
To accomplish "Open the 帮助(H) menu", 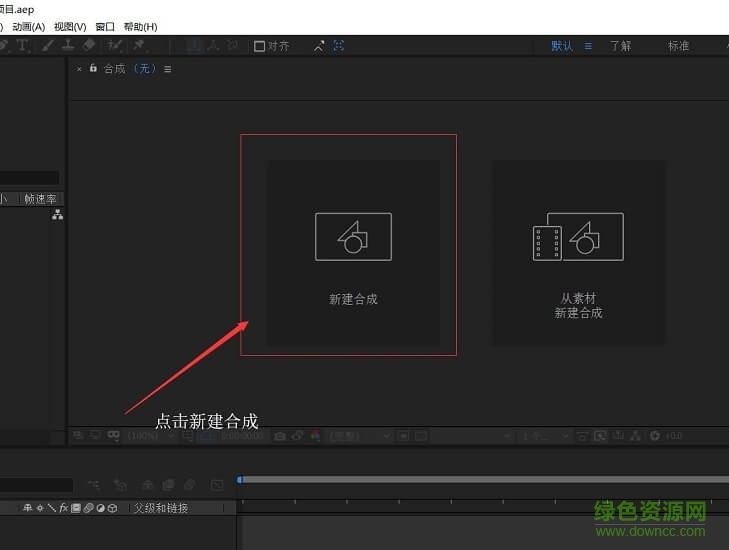I will 140,27.
